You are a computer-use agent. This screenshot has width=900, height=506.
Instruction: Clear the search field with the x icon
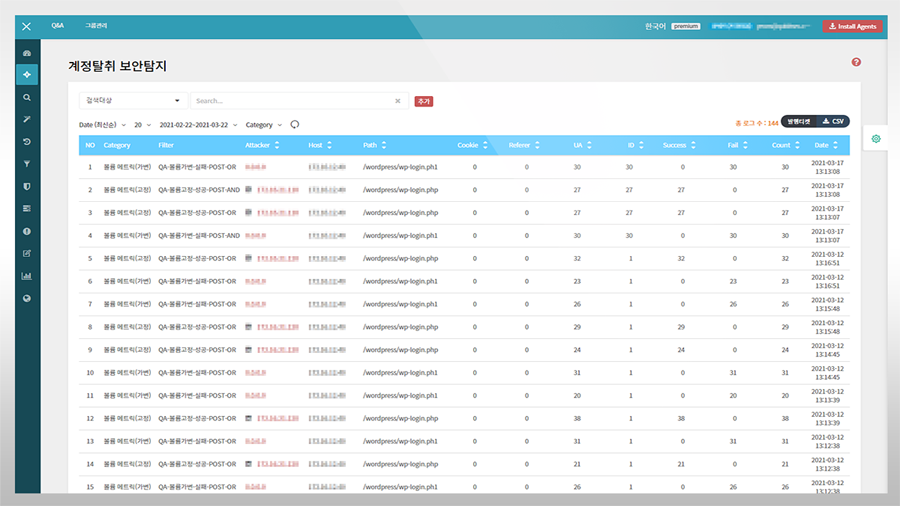click(398, 101)
